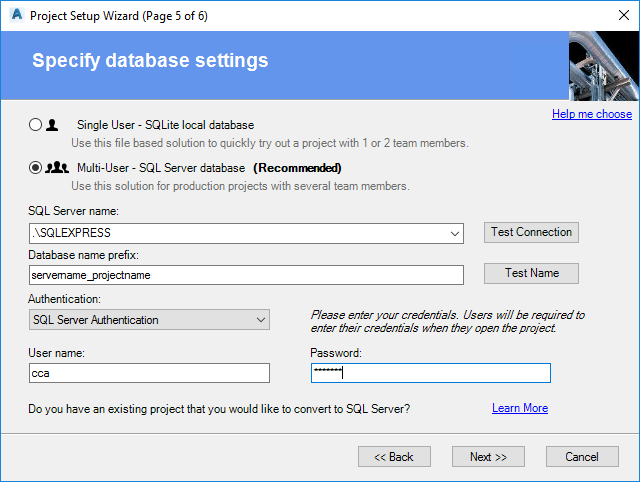Click the Database name prefix field

pyautogui.click(x=247, y=274)
